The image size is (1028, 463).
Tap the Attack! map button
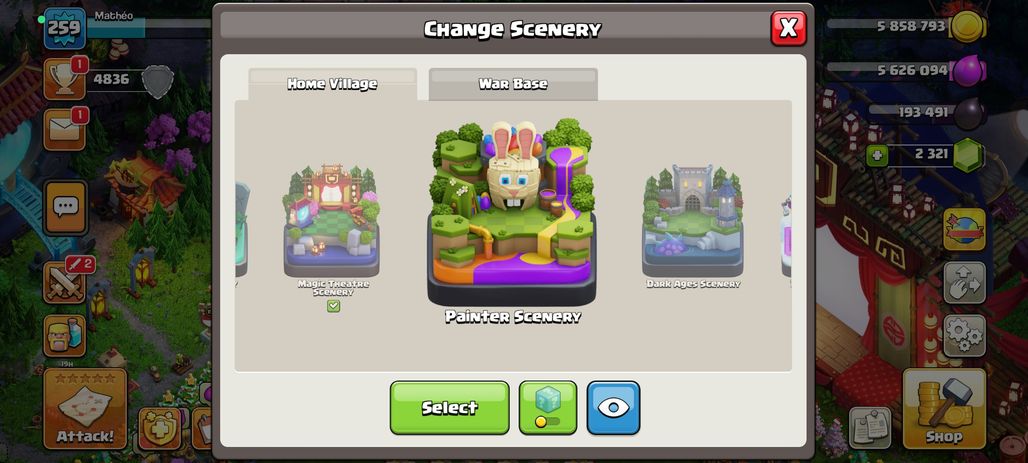[x=85, y=408]
